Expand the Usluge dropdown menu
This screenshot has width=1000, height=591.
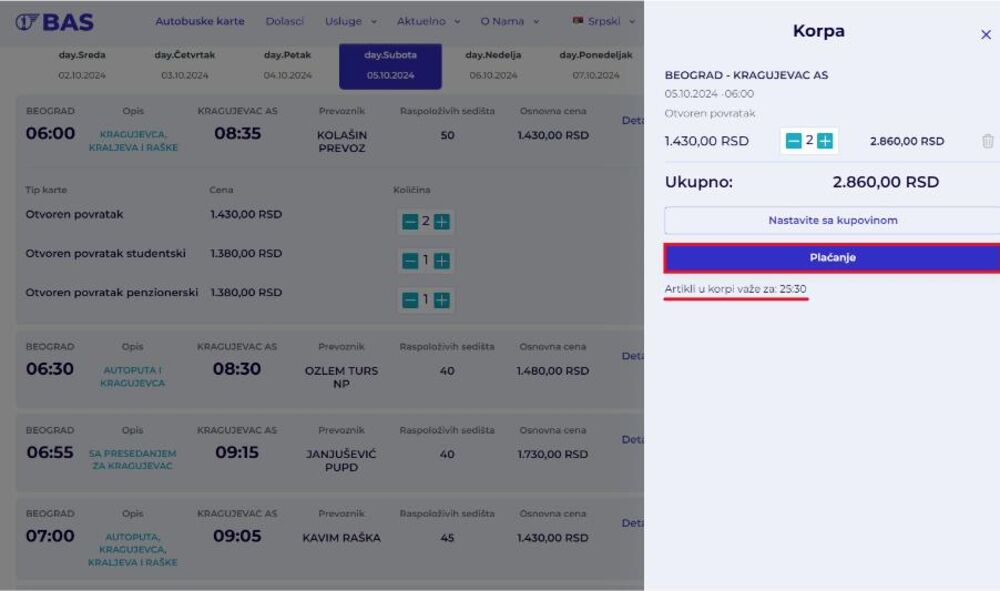(350, 21)
